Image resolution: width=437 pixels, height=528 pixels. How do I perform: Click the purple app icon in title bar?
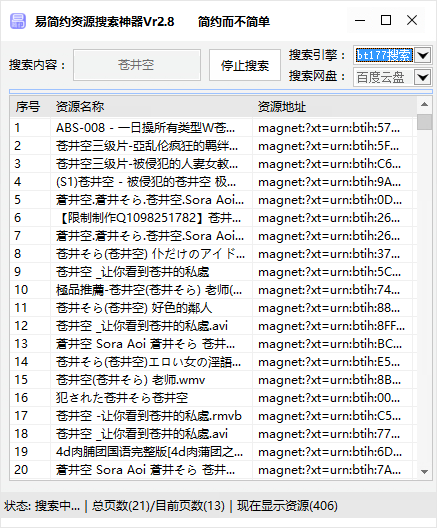click(x=18, y=21)
